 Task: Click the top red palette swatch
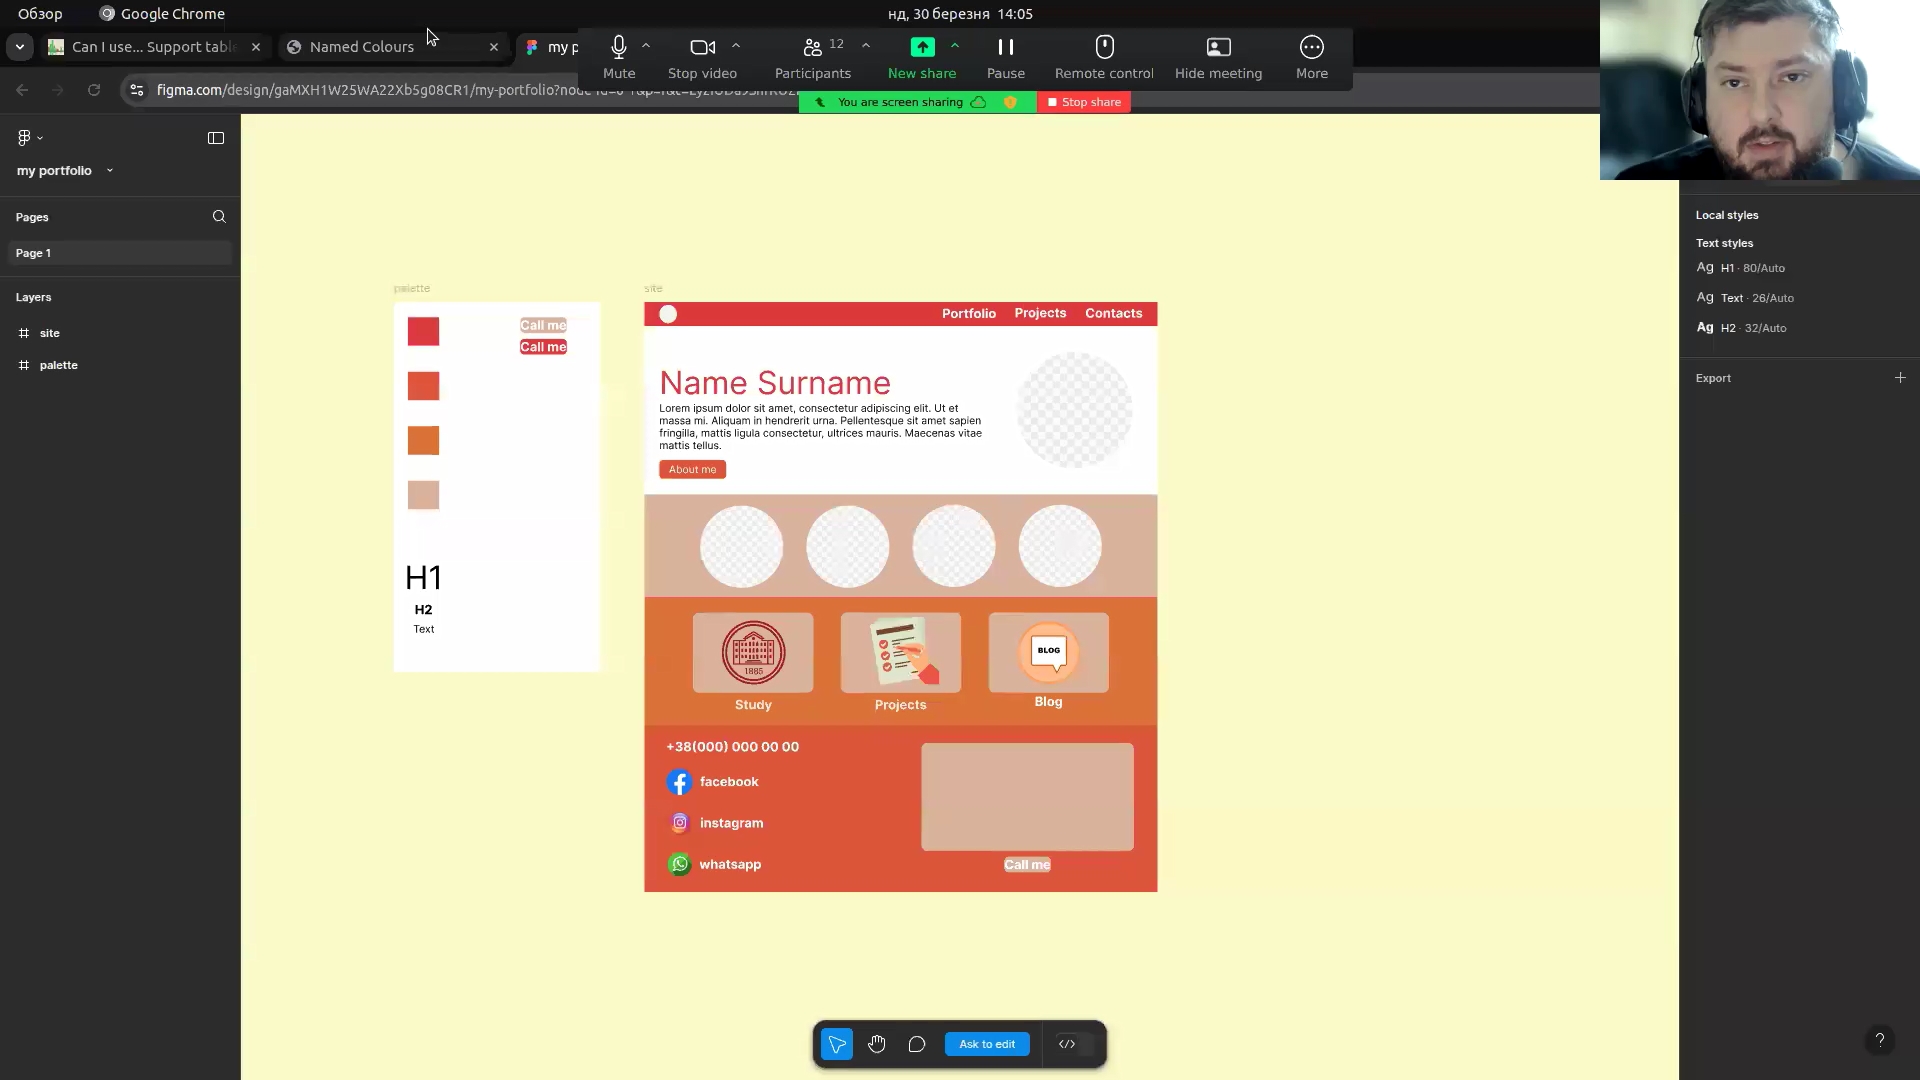click(423, 332)
